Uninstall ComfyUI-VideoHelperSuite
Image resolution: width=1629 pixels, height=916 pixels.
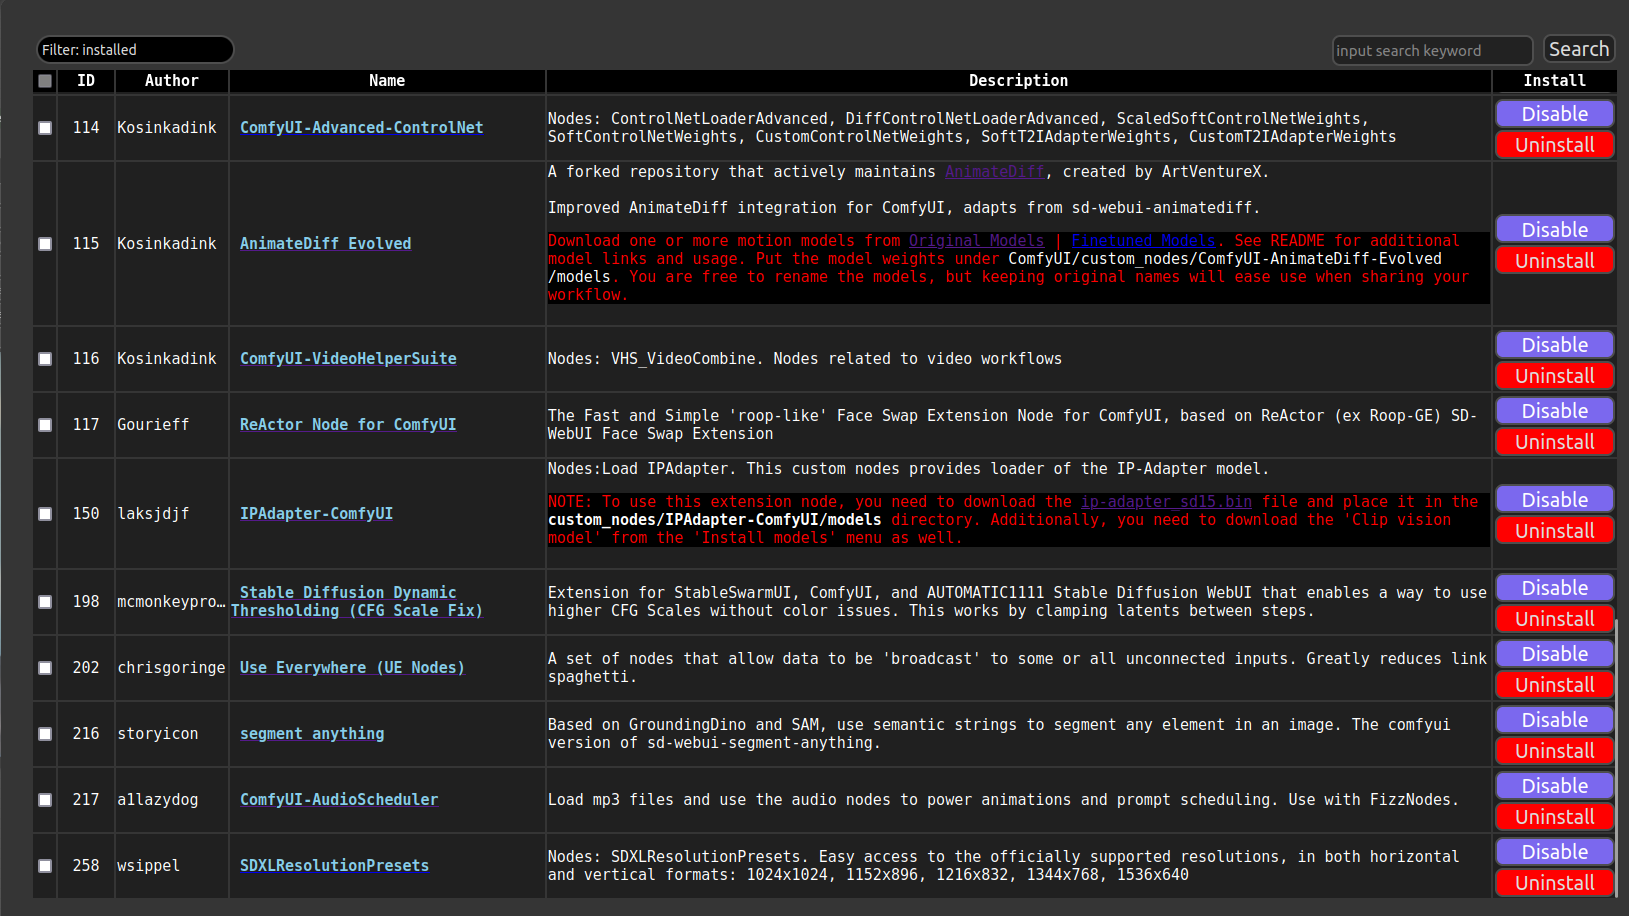tap(1555, 376)
